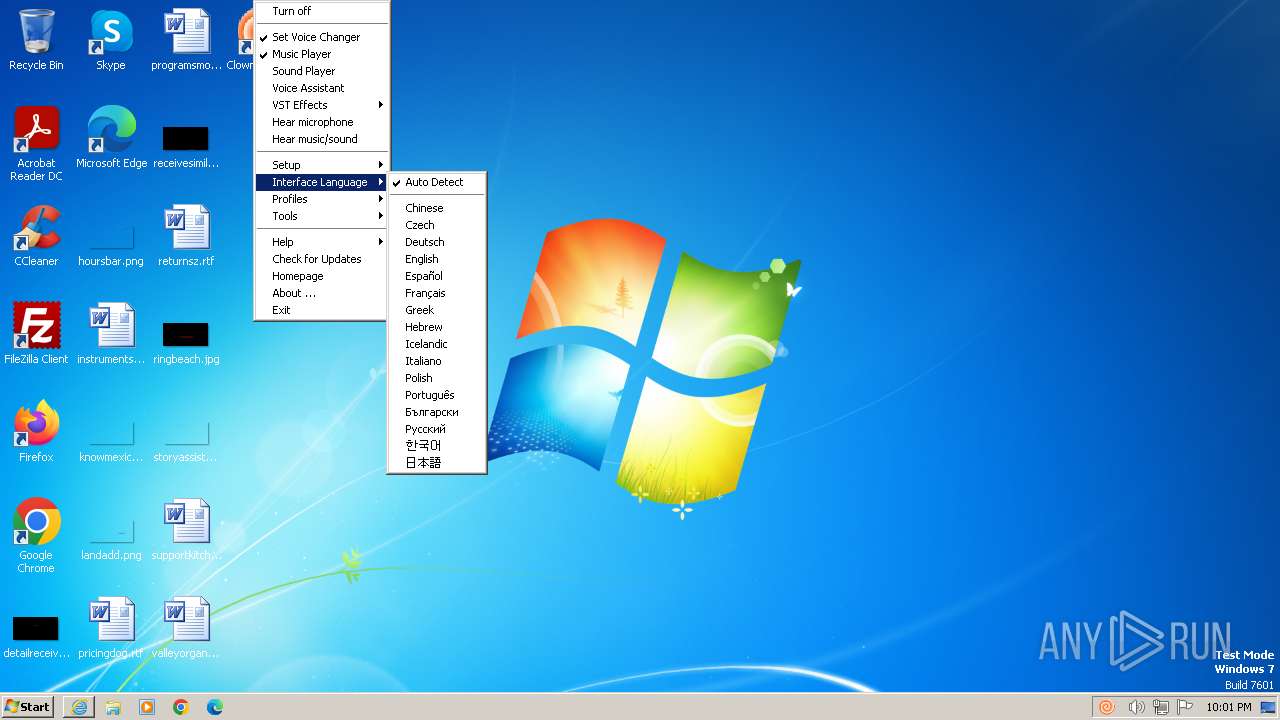Open the Skype desktop shortcut

pos(110,40)
